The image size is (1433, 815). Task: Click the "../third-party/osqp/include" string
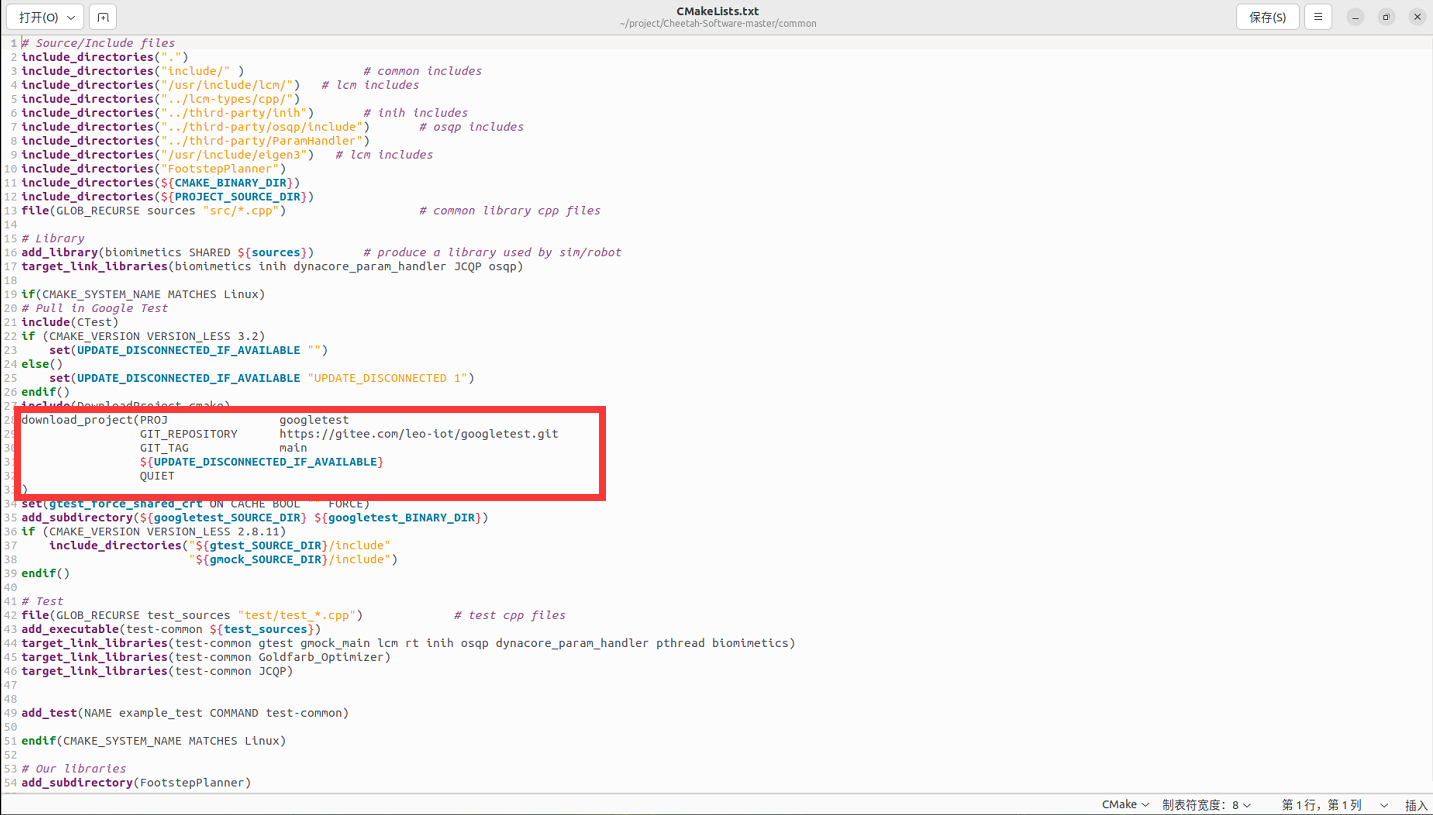tap(261, 127)
